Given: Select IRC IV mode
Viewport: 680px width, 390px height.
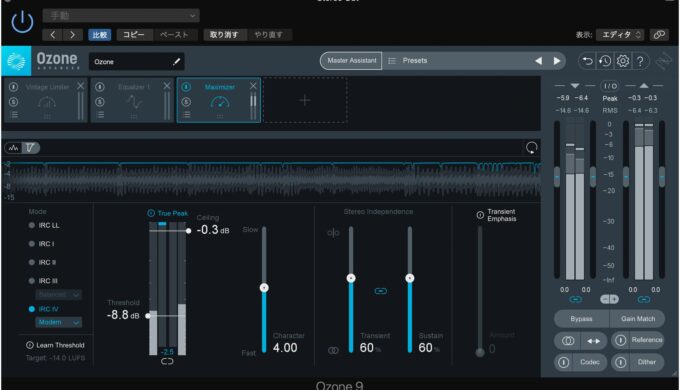Looking at the screenshot, I should tap(43, 309).
